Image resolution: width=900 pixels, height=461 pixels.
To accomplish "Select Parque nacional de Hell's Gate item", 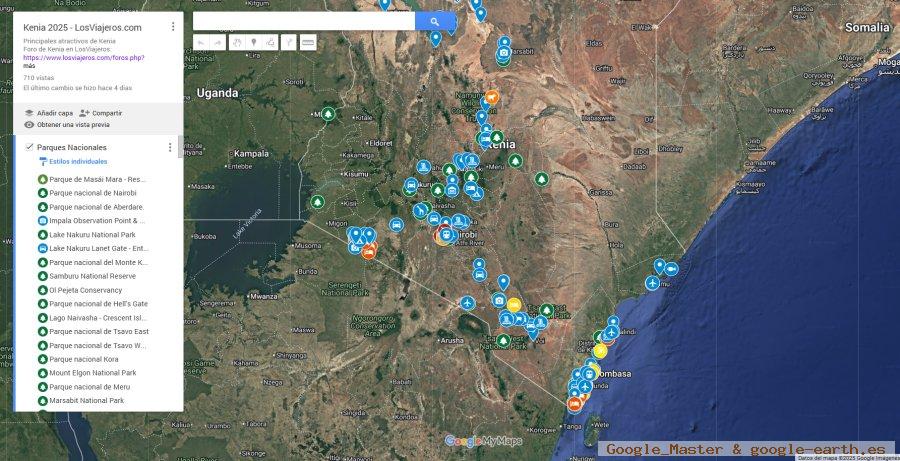I will tap(93, 304).
